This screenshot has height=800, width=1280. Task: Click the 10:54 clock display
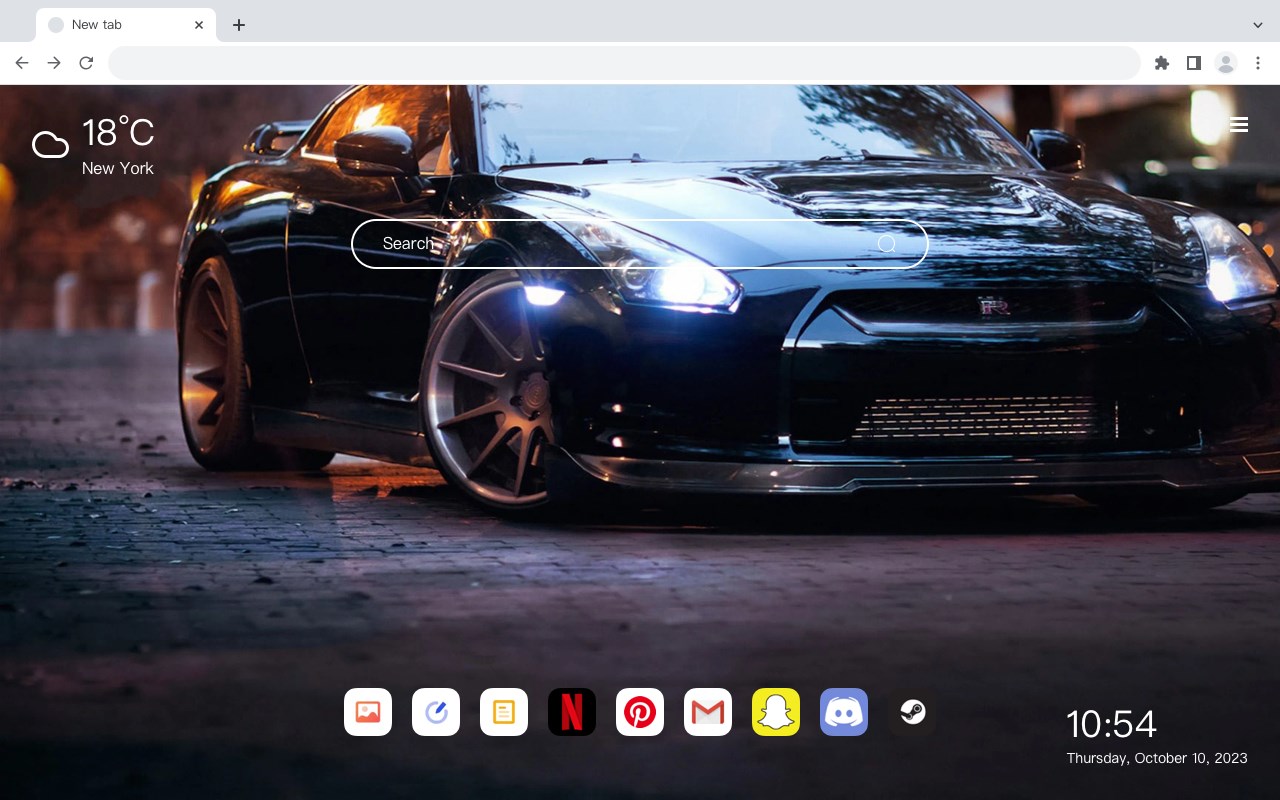[1111, 724]
